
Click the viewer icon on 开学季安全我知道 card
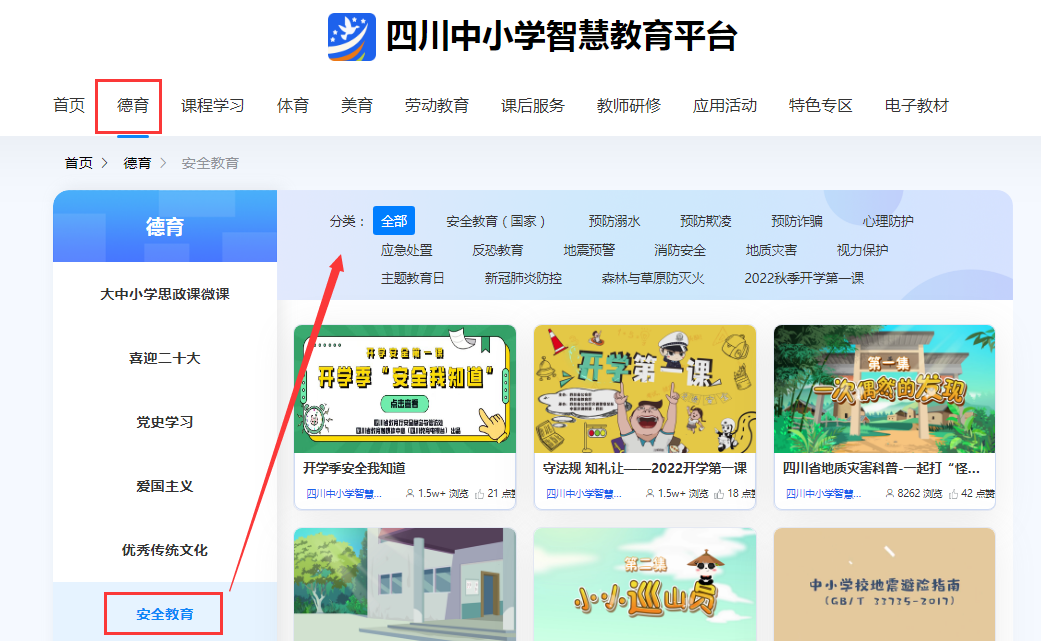coord(410,494)
